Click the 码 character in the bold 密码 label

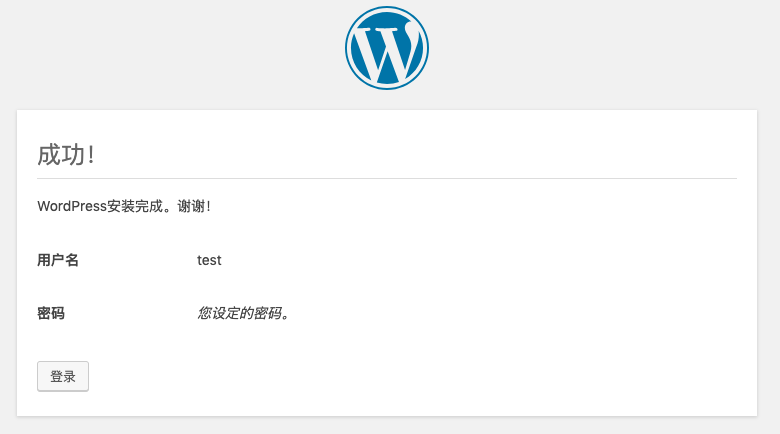tap(58, 313)
